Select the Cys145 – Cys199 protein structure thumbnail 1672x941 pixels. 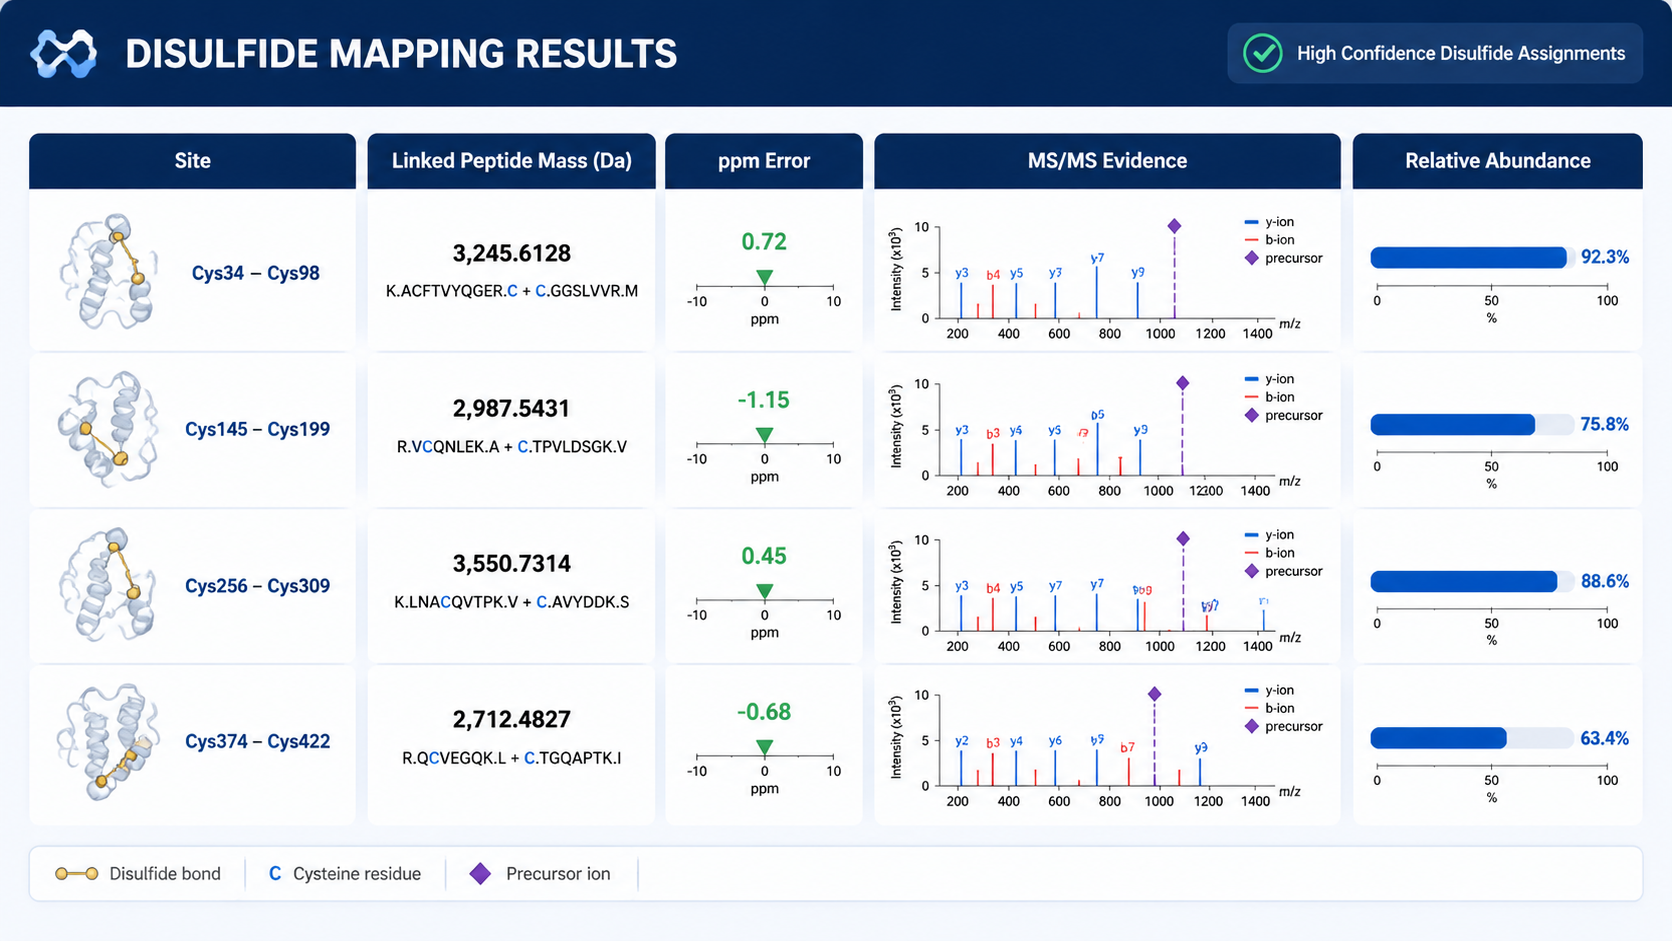pyautogui.click(x=107, y=428)
